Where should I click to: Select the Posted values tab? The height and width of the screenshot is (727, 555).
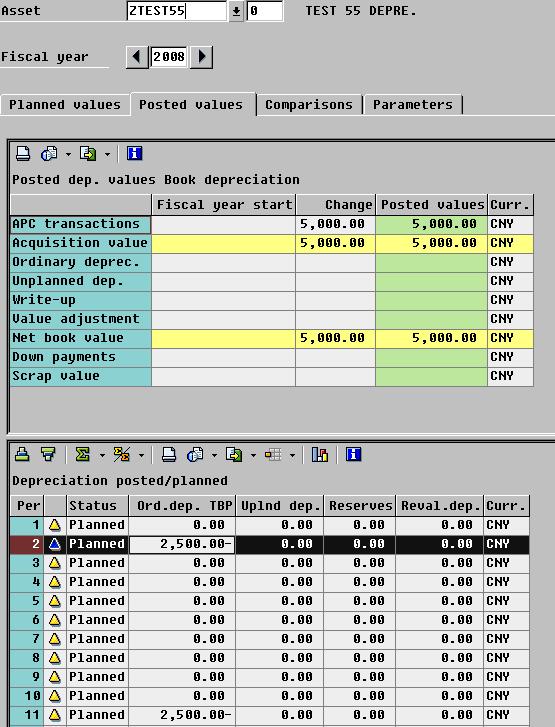pyautogui.click(x=191, y=105)
